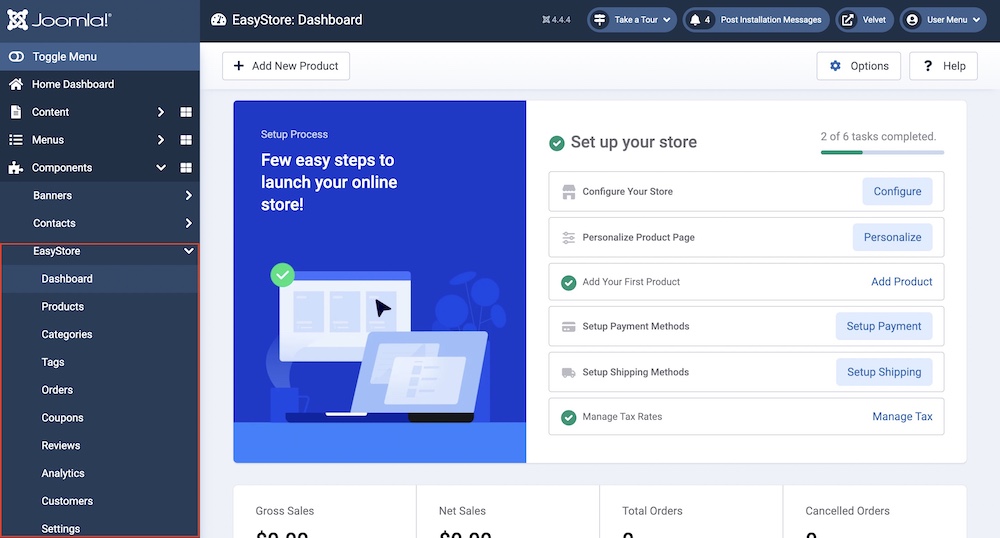Image resolution: width=1000 pixels, height=538 pixels.
Task: Click the Menus dashboard grid icon
Action: [186, 140]
